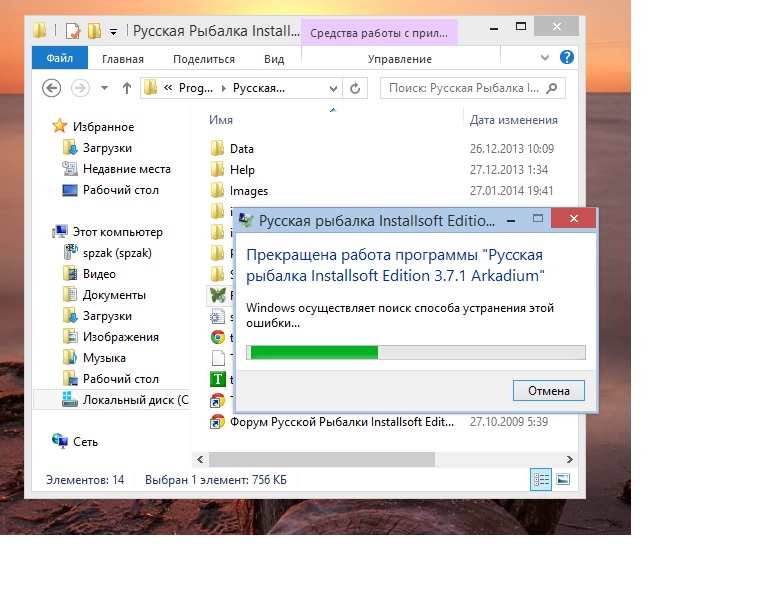The width and height of the screenshot is (768, 614).
Task: Switch to the Вид ribbon tab
Action: [x=274, y=59]
